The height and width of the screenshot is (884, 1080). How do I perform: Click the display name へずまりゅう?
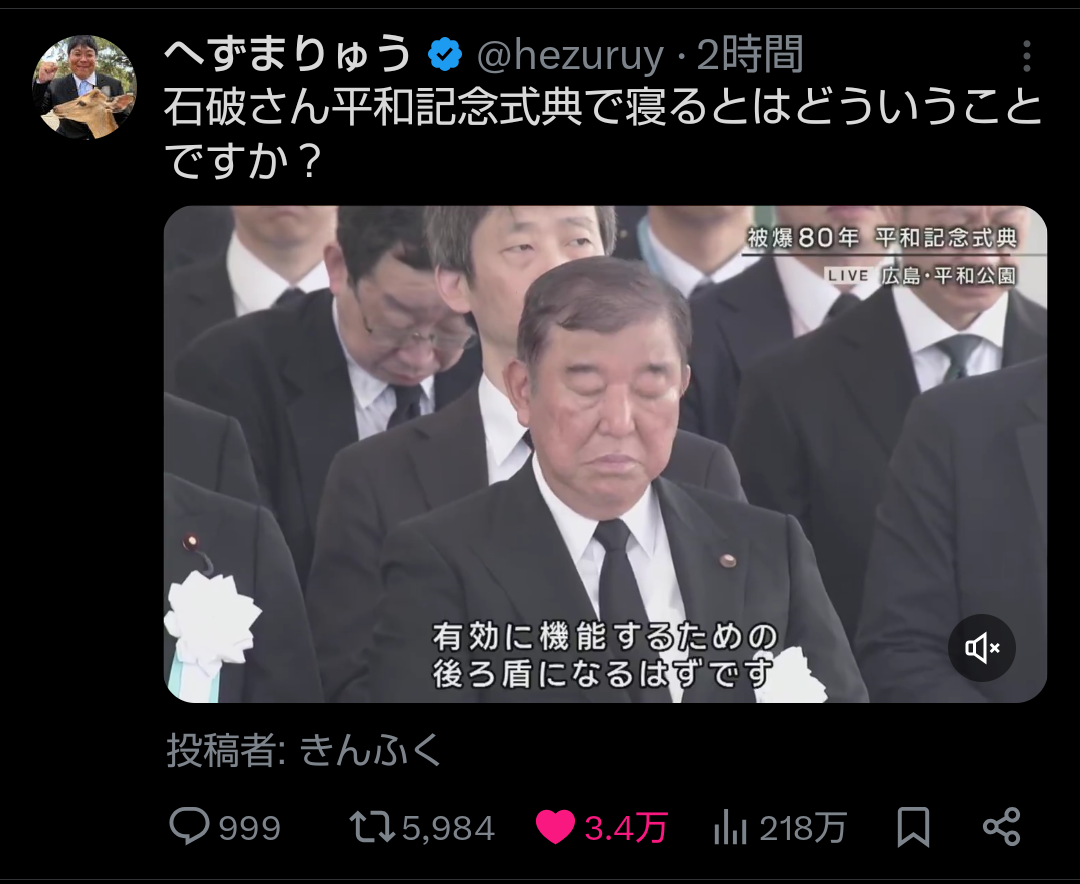[288, 55]
